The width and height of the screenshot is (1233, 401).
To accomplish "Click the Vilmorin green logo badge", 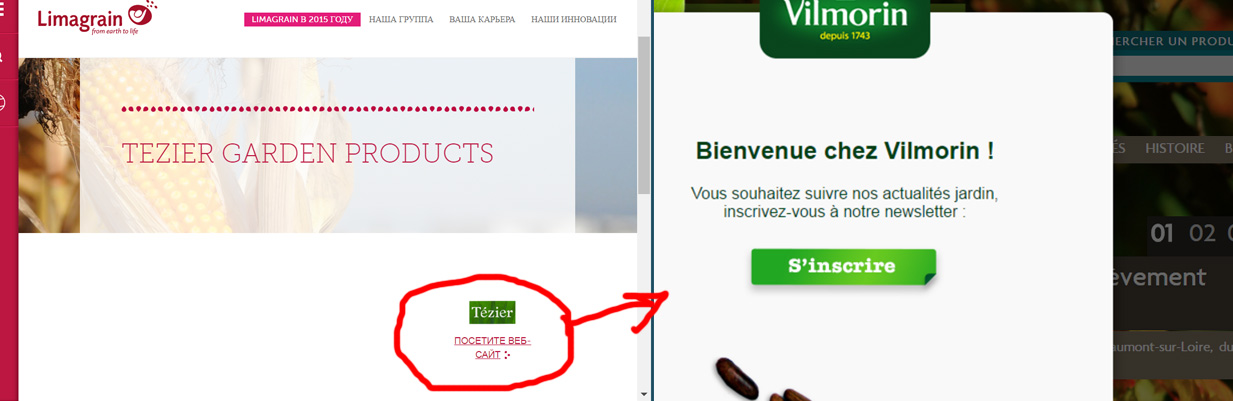I will click(x=845, y=28).
